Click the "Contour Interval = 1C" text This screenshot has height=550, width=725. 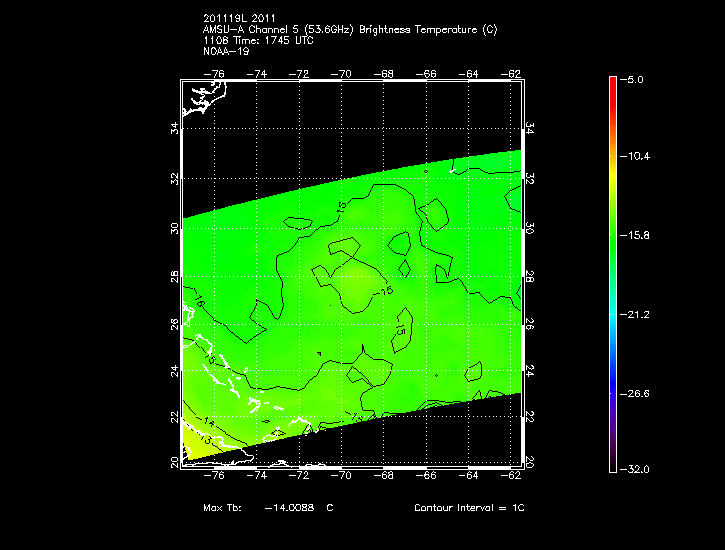(469, 508)
